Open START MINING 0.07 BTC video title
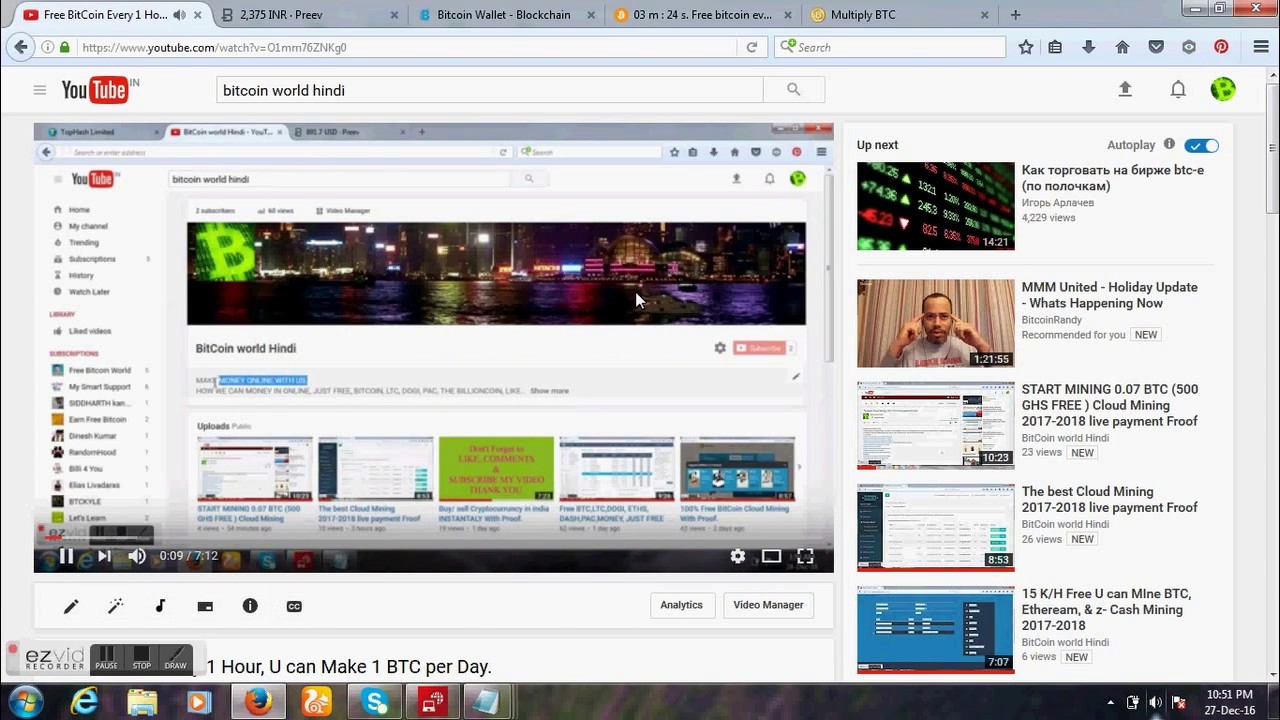This screenshot has width=1280, height=720. [x=1109, y=405]
